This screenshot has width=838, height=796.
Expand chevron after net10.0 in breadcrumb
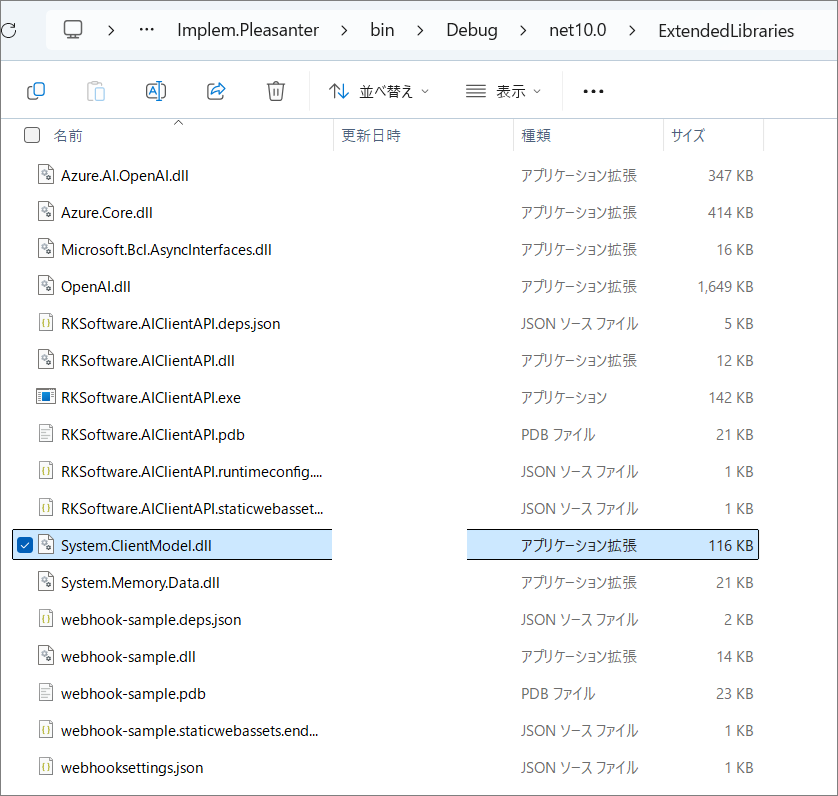coord(632,30)
